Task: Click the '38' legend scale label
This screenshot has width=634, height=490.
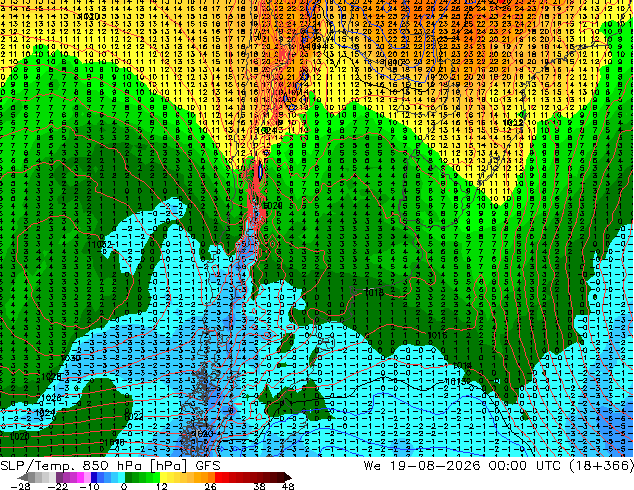Action: 260,486
